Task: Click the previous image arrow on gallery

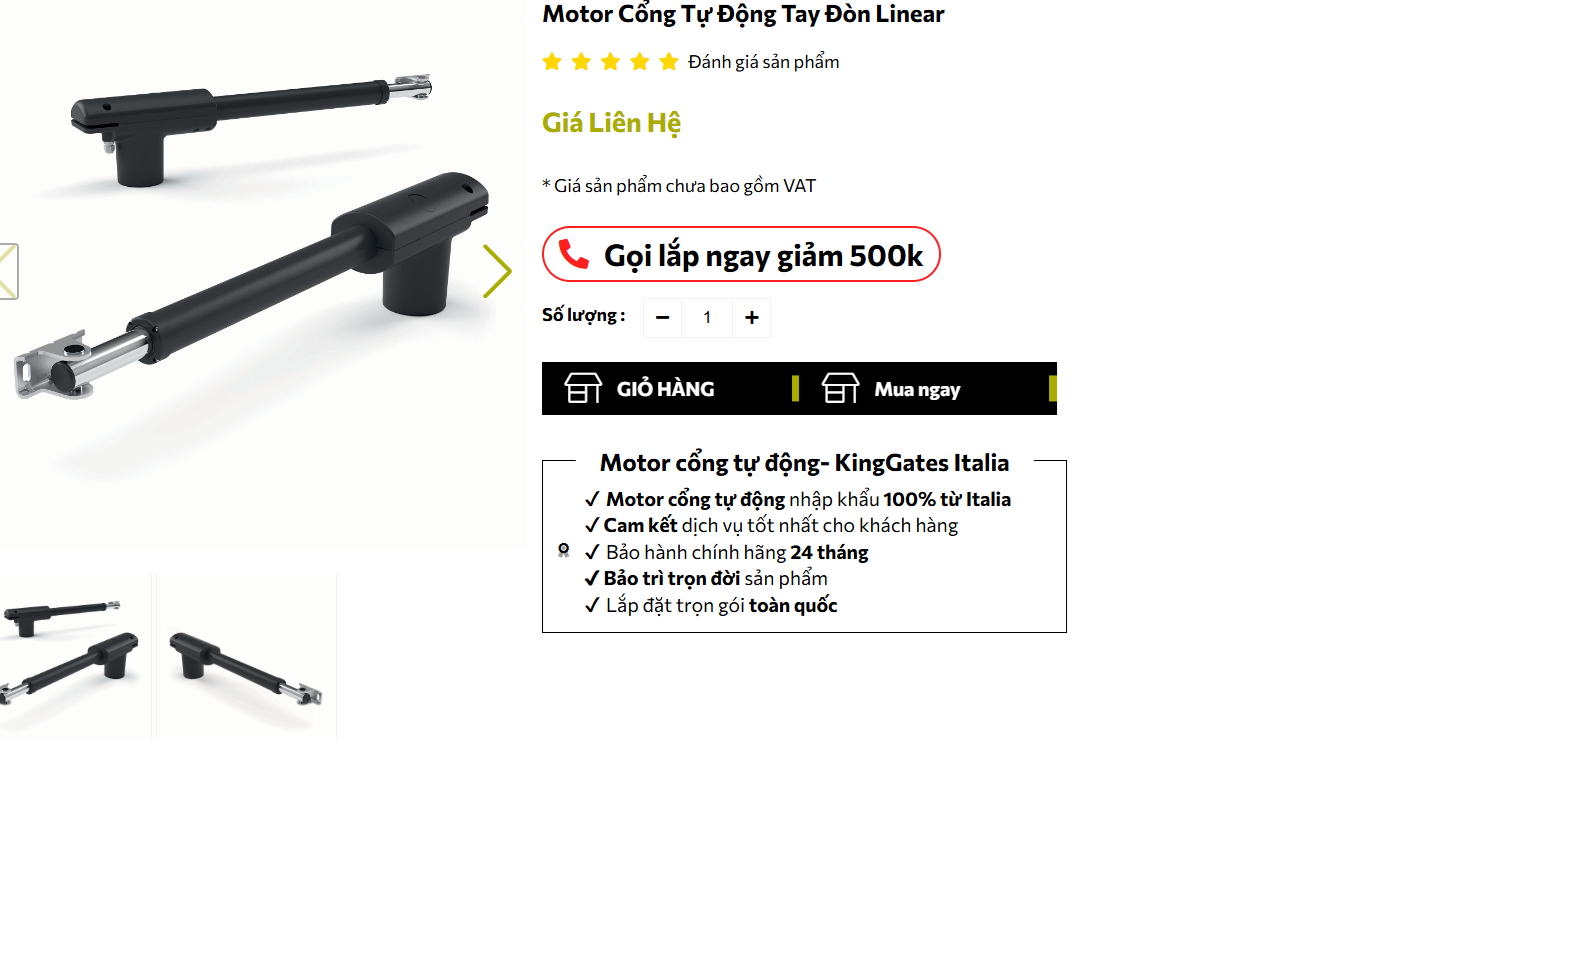Action: (8, 271)
